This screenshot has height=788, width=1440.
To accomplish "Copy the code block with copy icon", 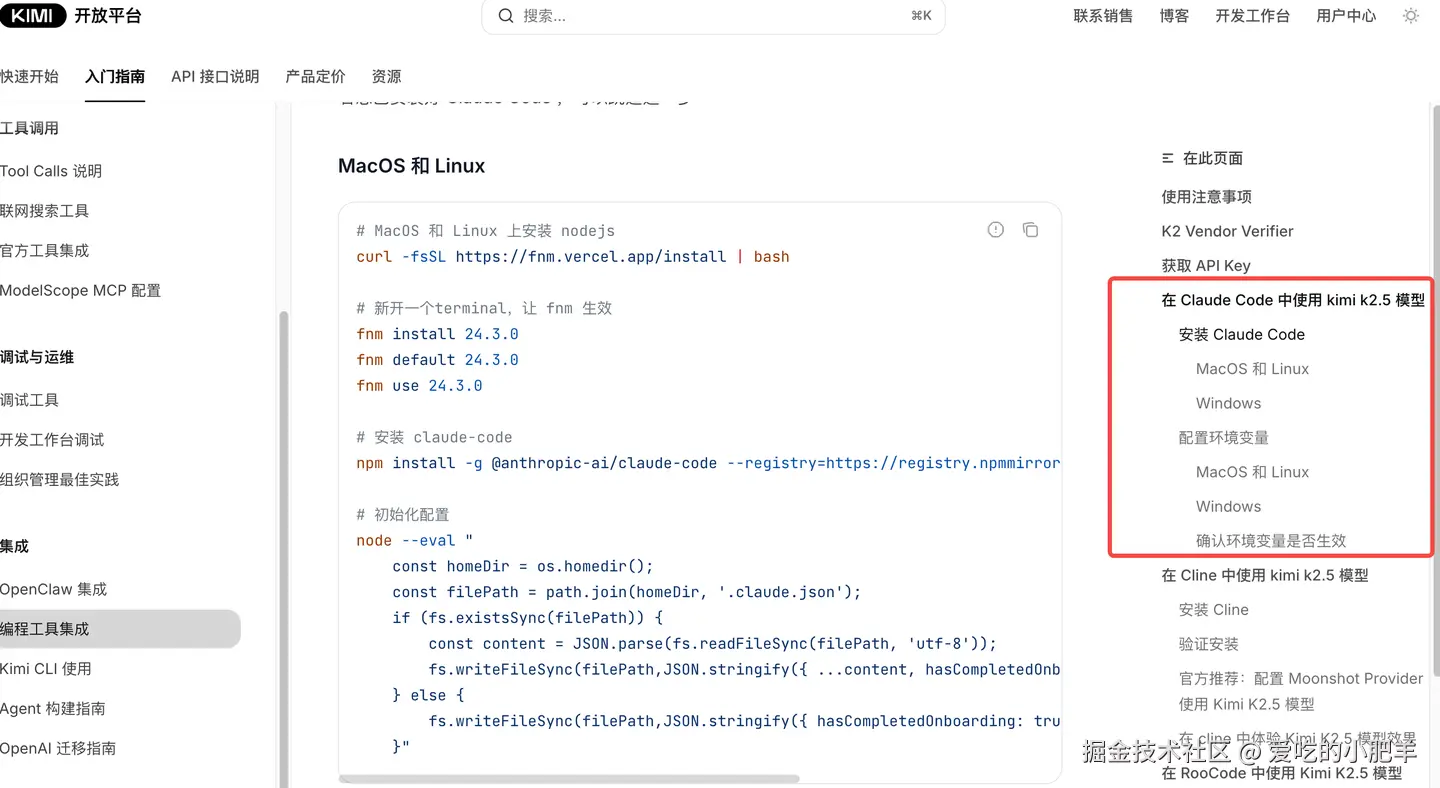I will 1030,230.
